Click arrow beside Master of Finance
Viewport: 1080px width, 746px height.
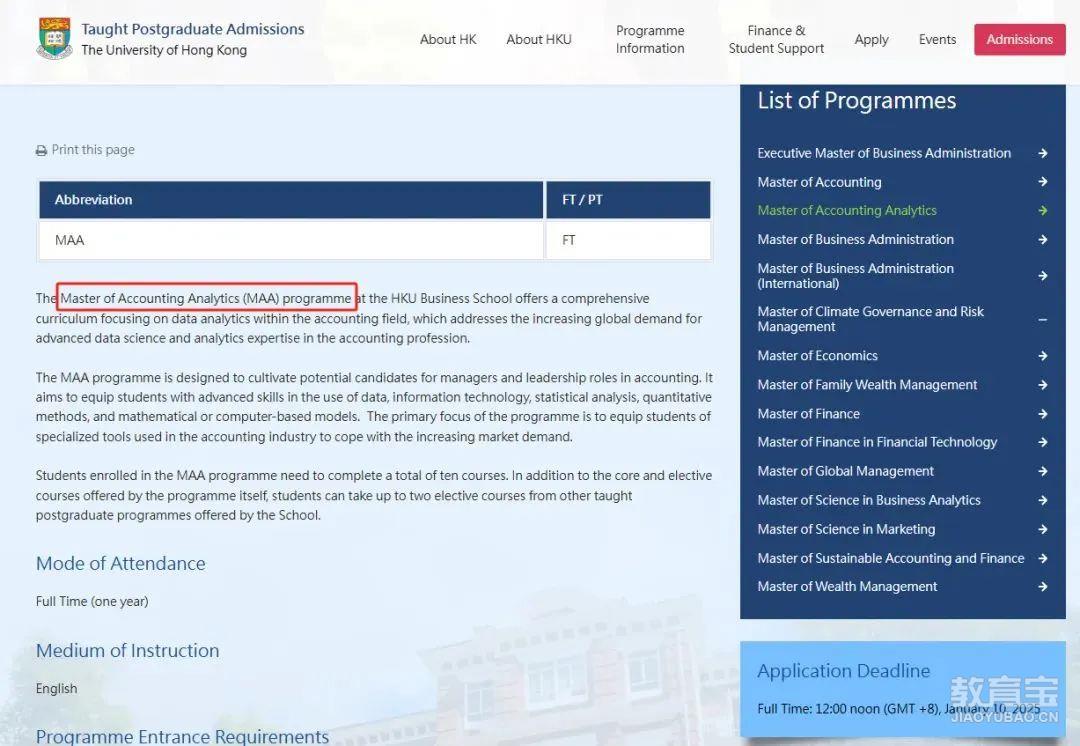(1043, 414)
